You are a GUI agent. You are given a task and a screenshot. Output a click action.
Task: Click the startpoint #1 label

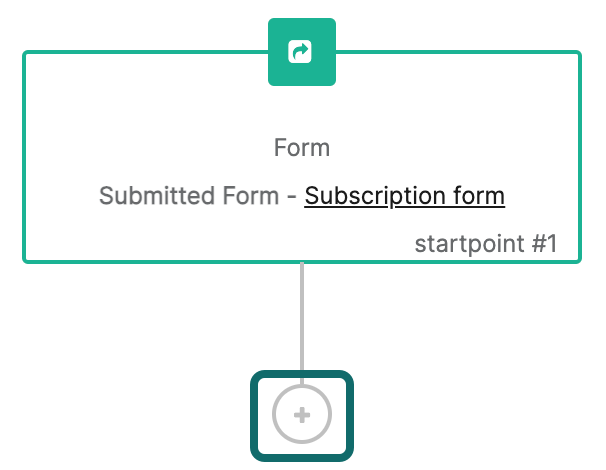(x=486, y=244)
